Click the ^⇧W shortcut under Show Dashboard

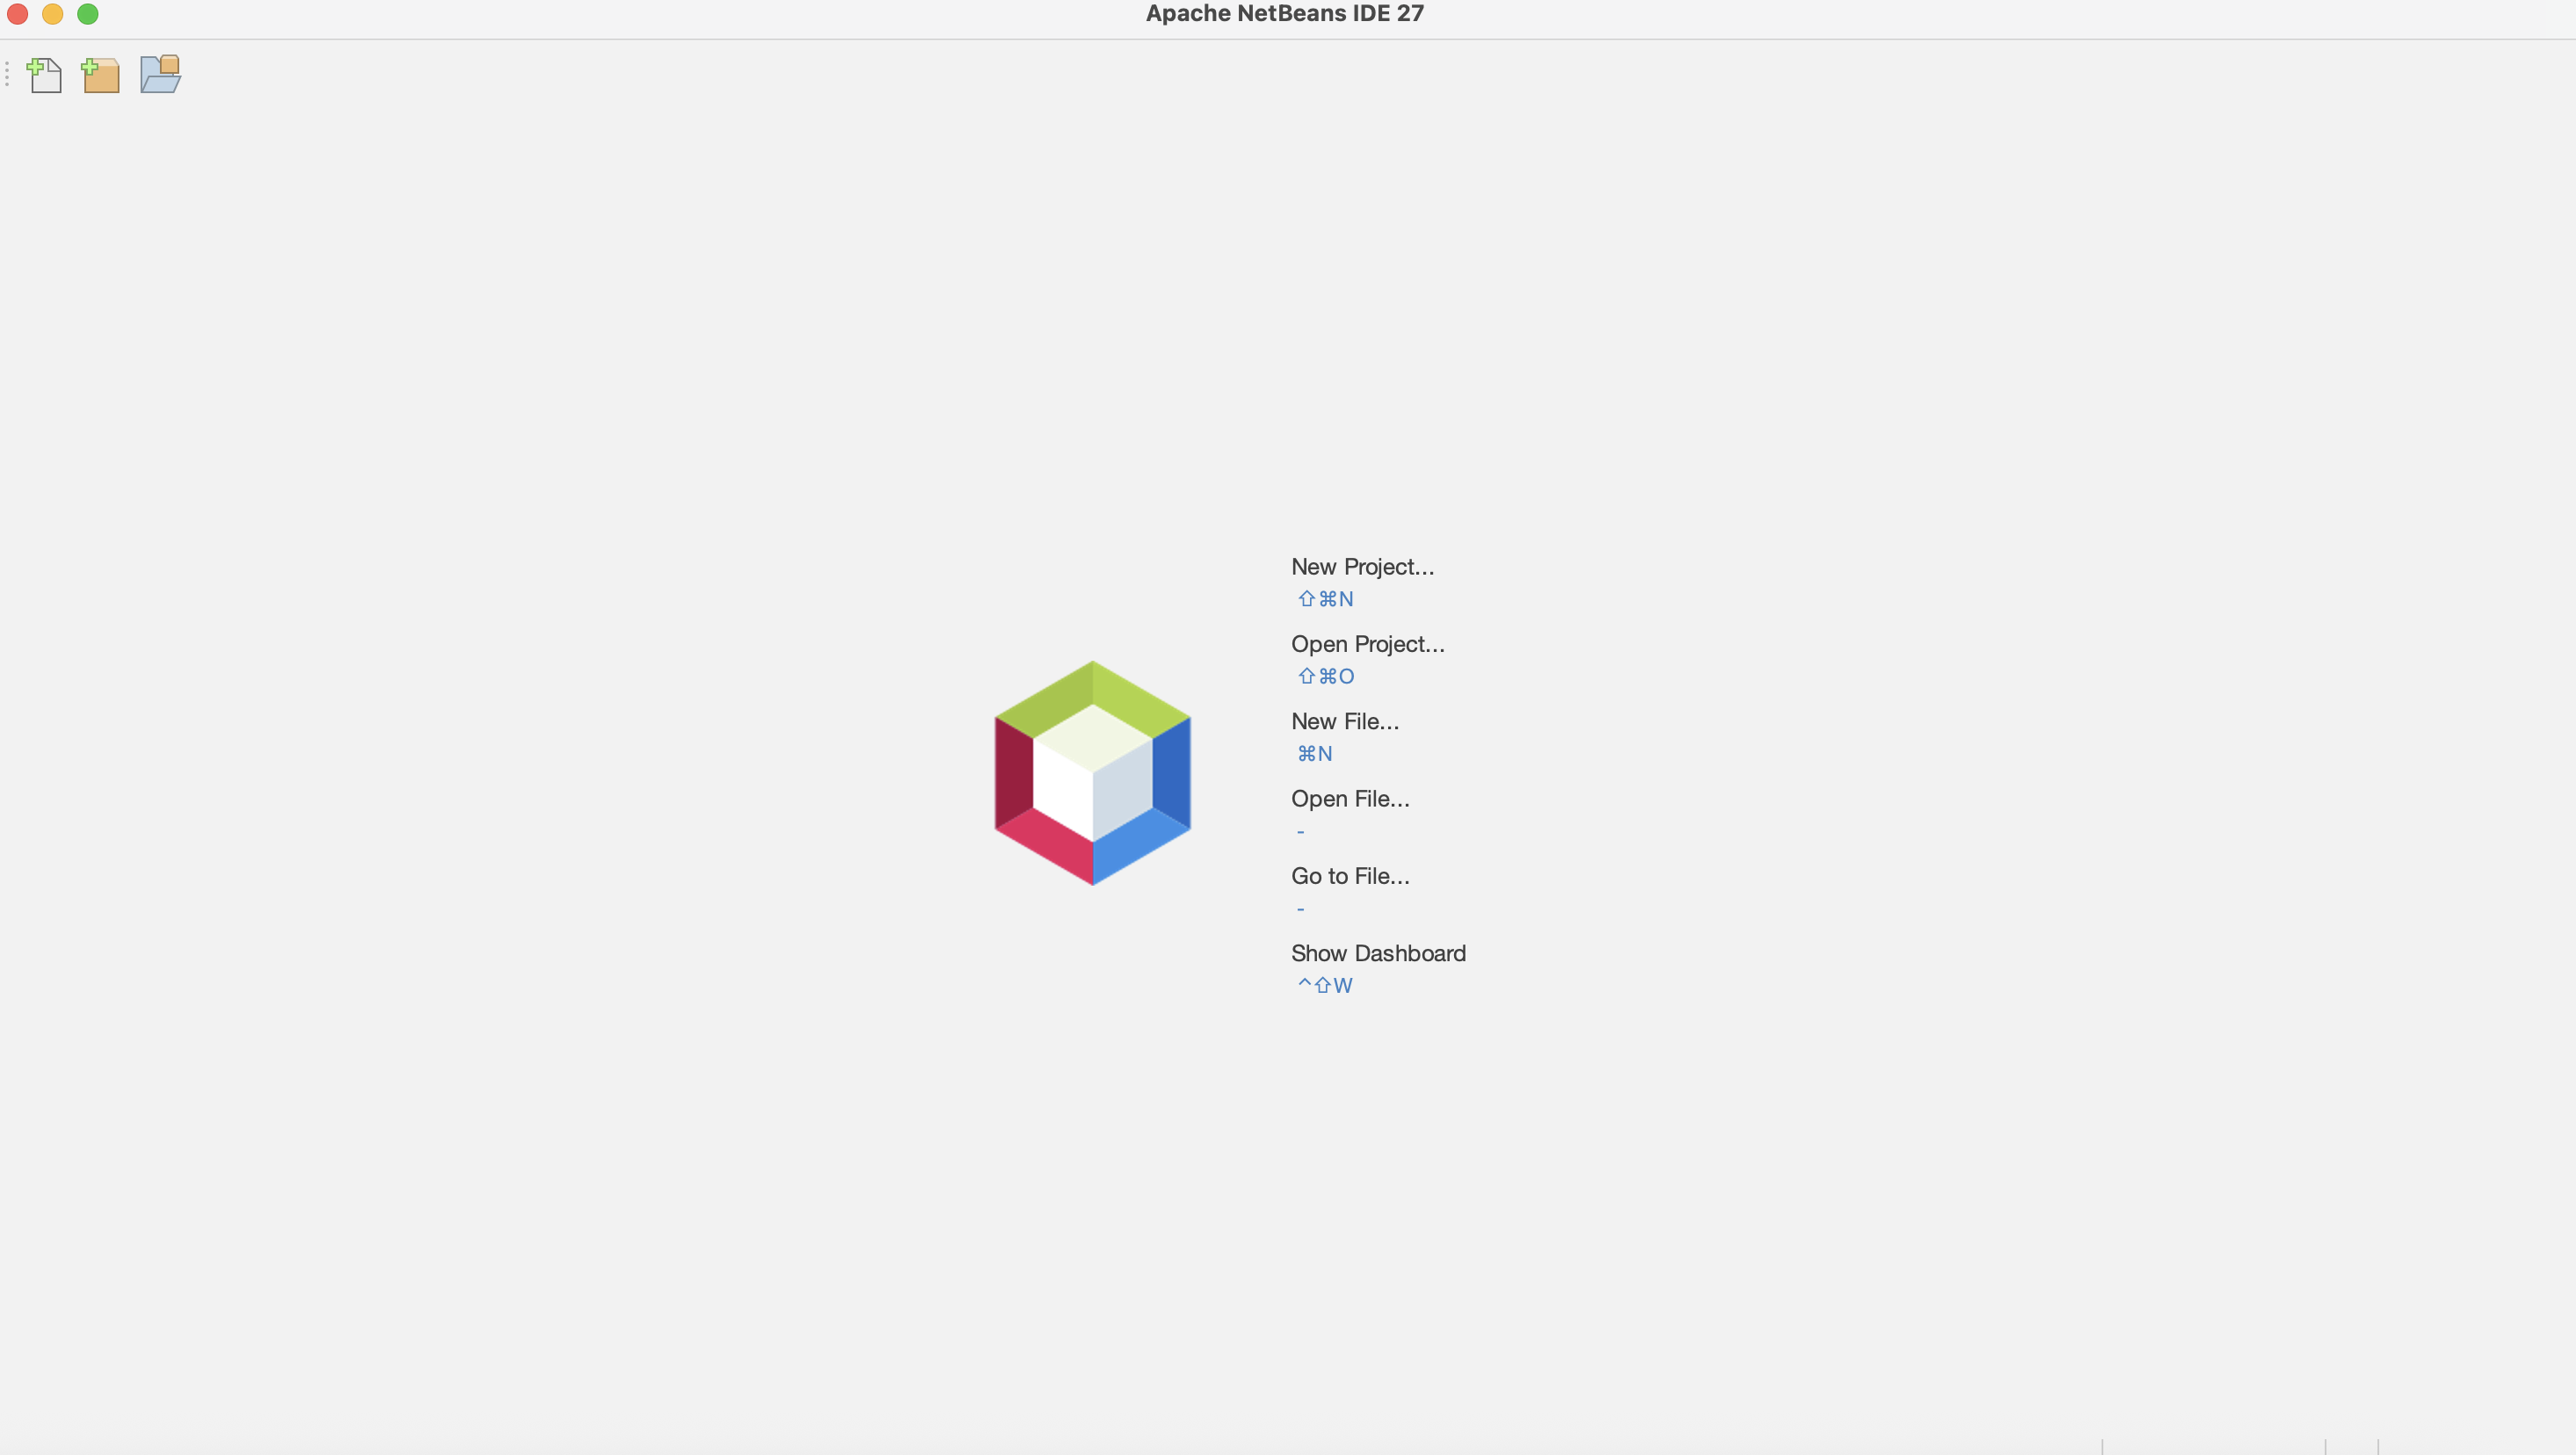click(x=1325, y=985)
